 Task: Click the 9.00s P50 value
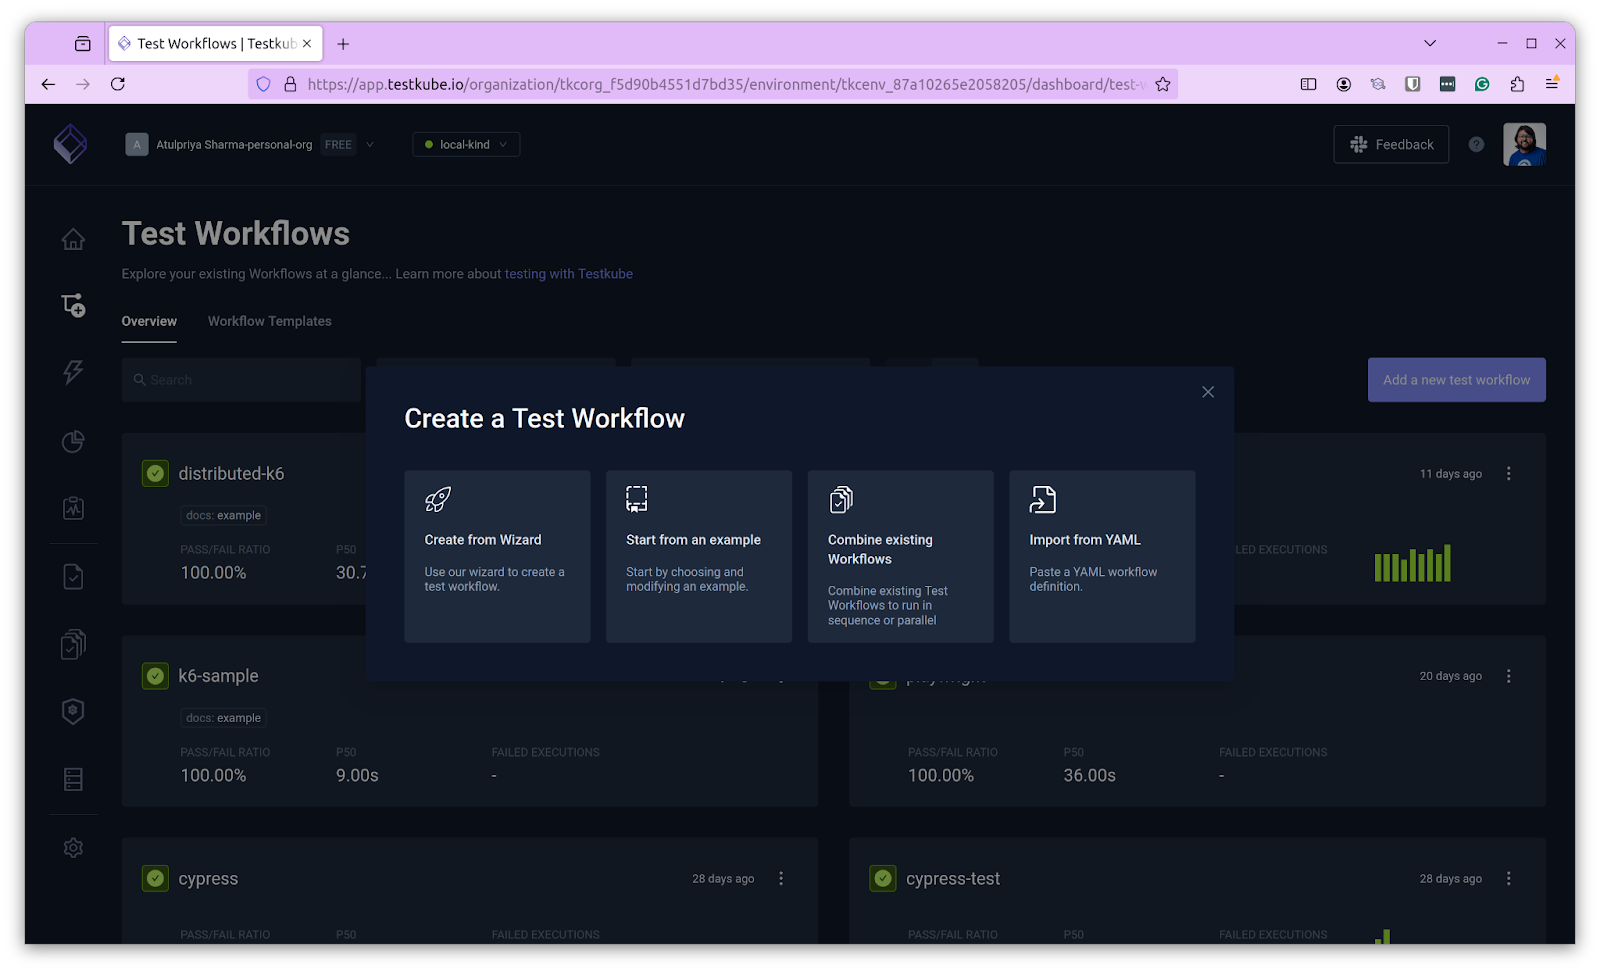click(357, 775)
